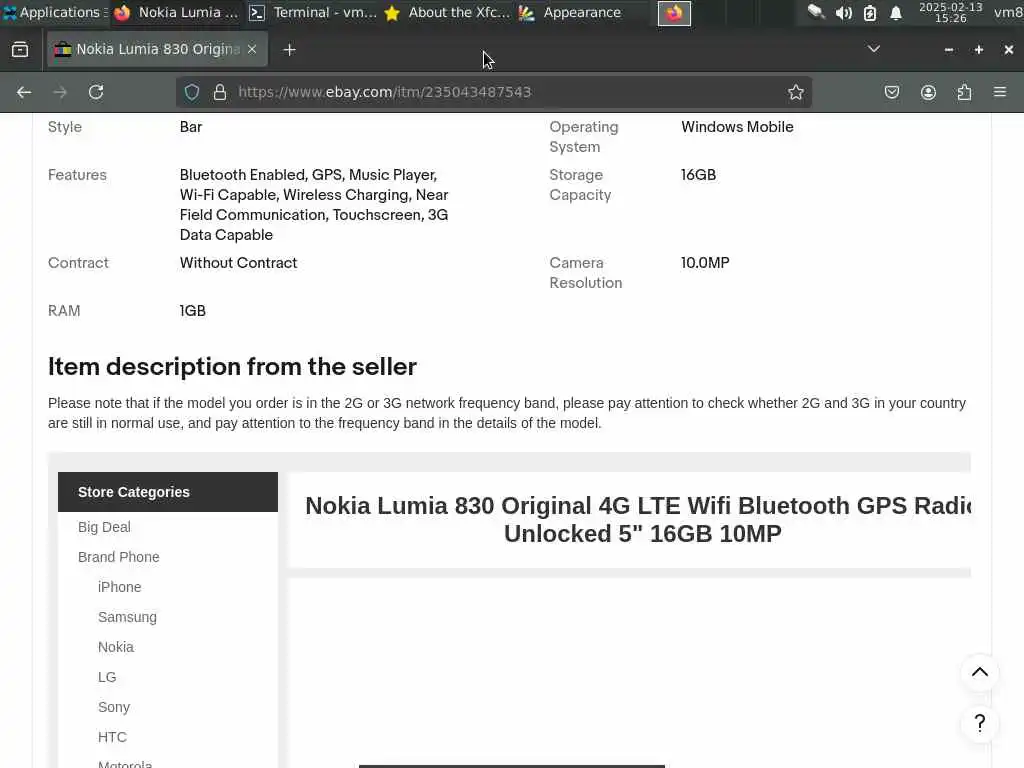Image resolution: width=1024 pixels, height=768 pixels.
Task: Click the 'Bar' style value
Action: pos(191,127)
